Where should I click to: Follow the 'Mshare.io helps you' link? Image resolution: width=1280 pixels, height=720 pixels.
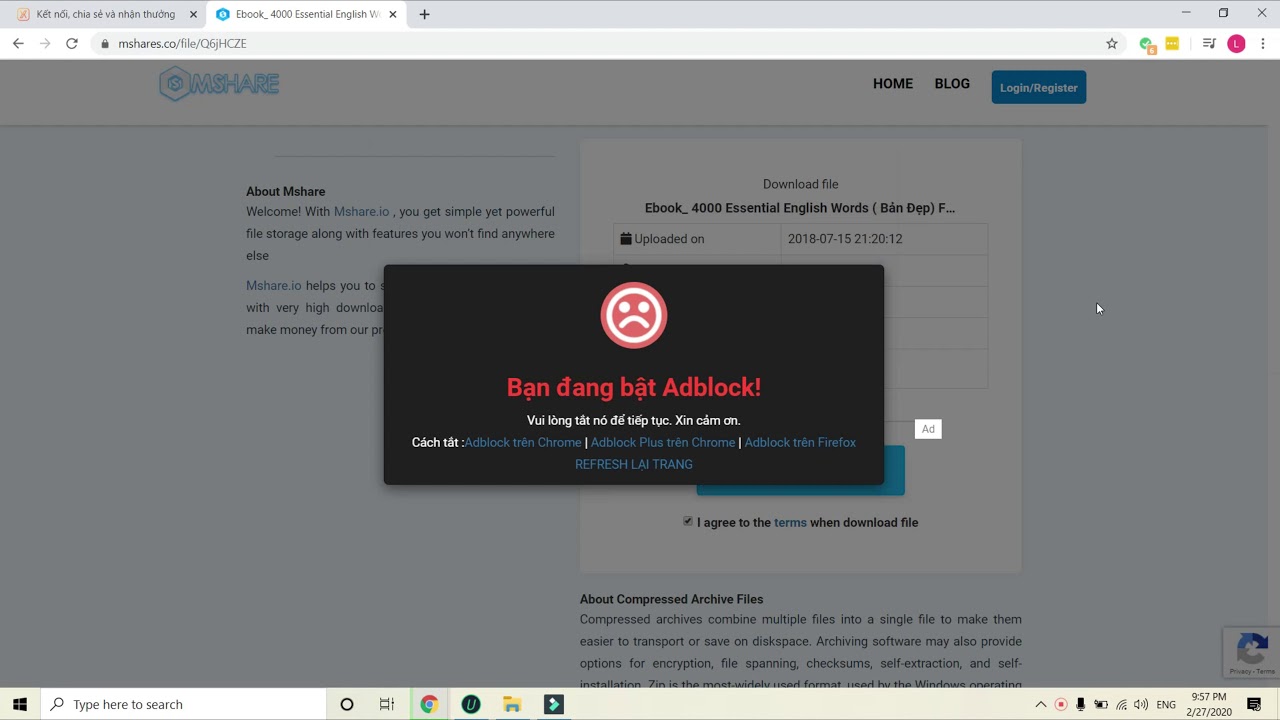274,285
